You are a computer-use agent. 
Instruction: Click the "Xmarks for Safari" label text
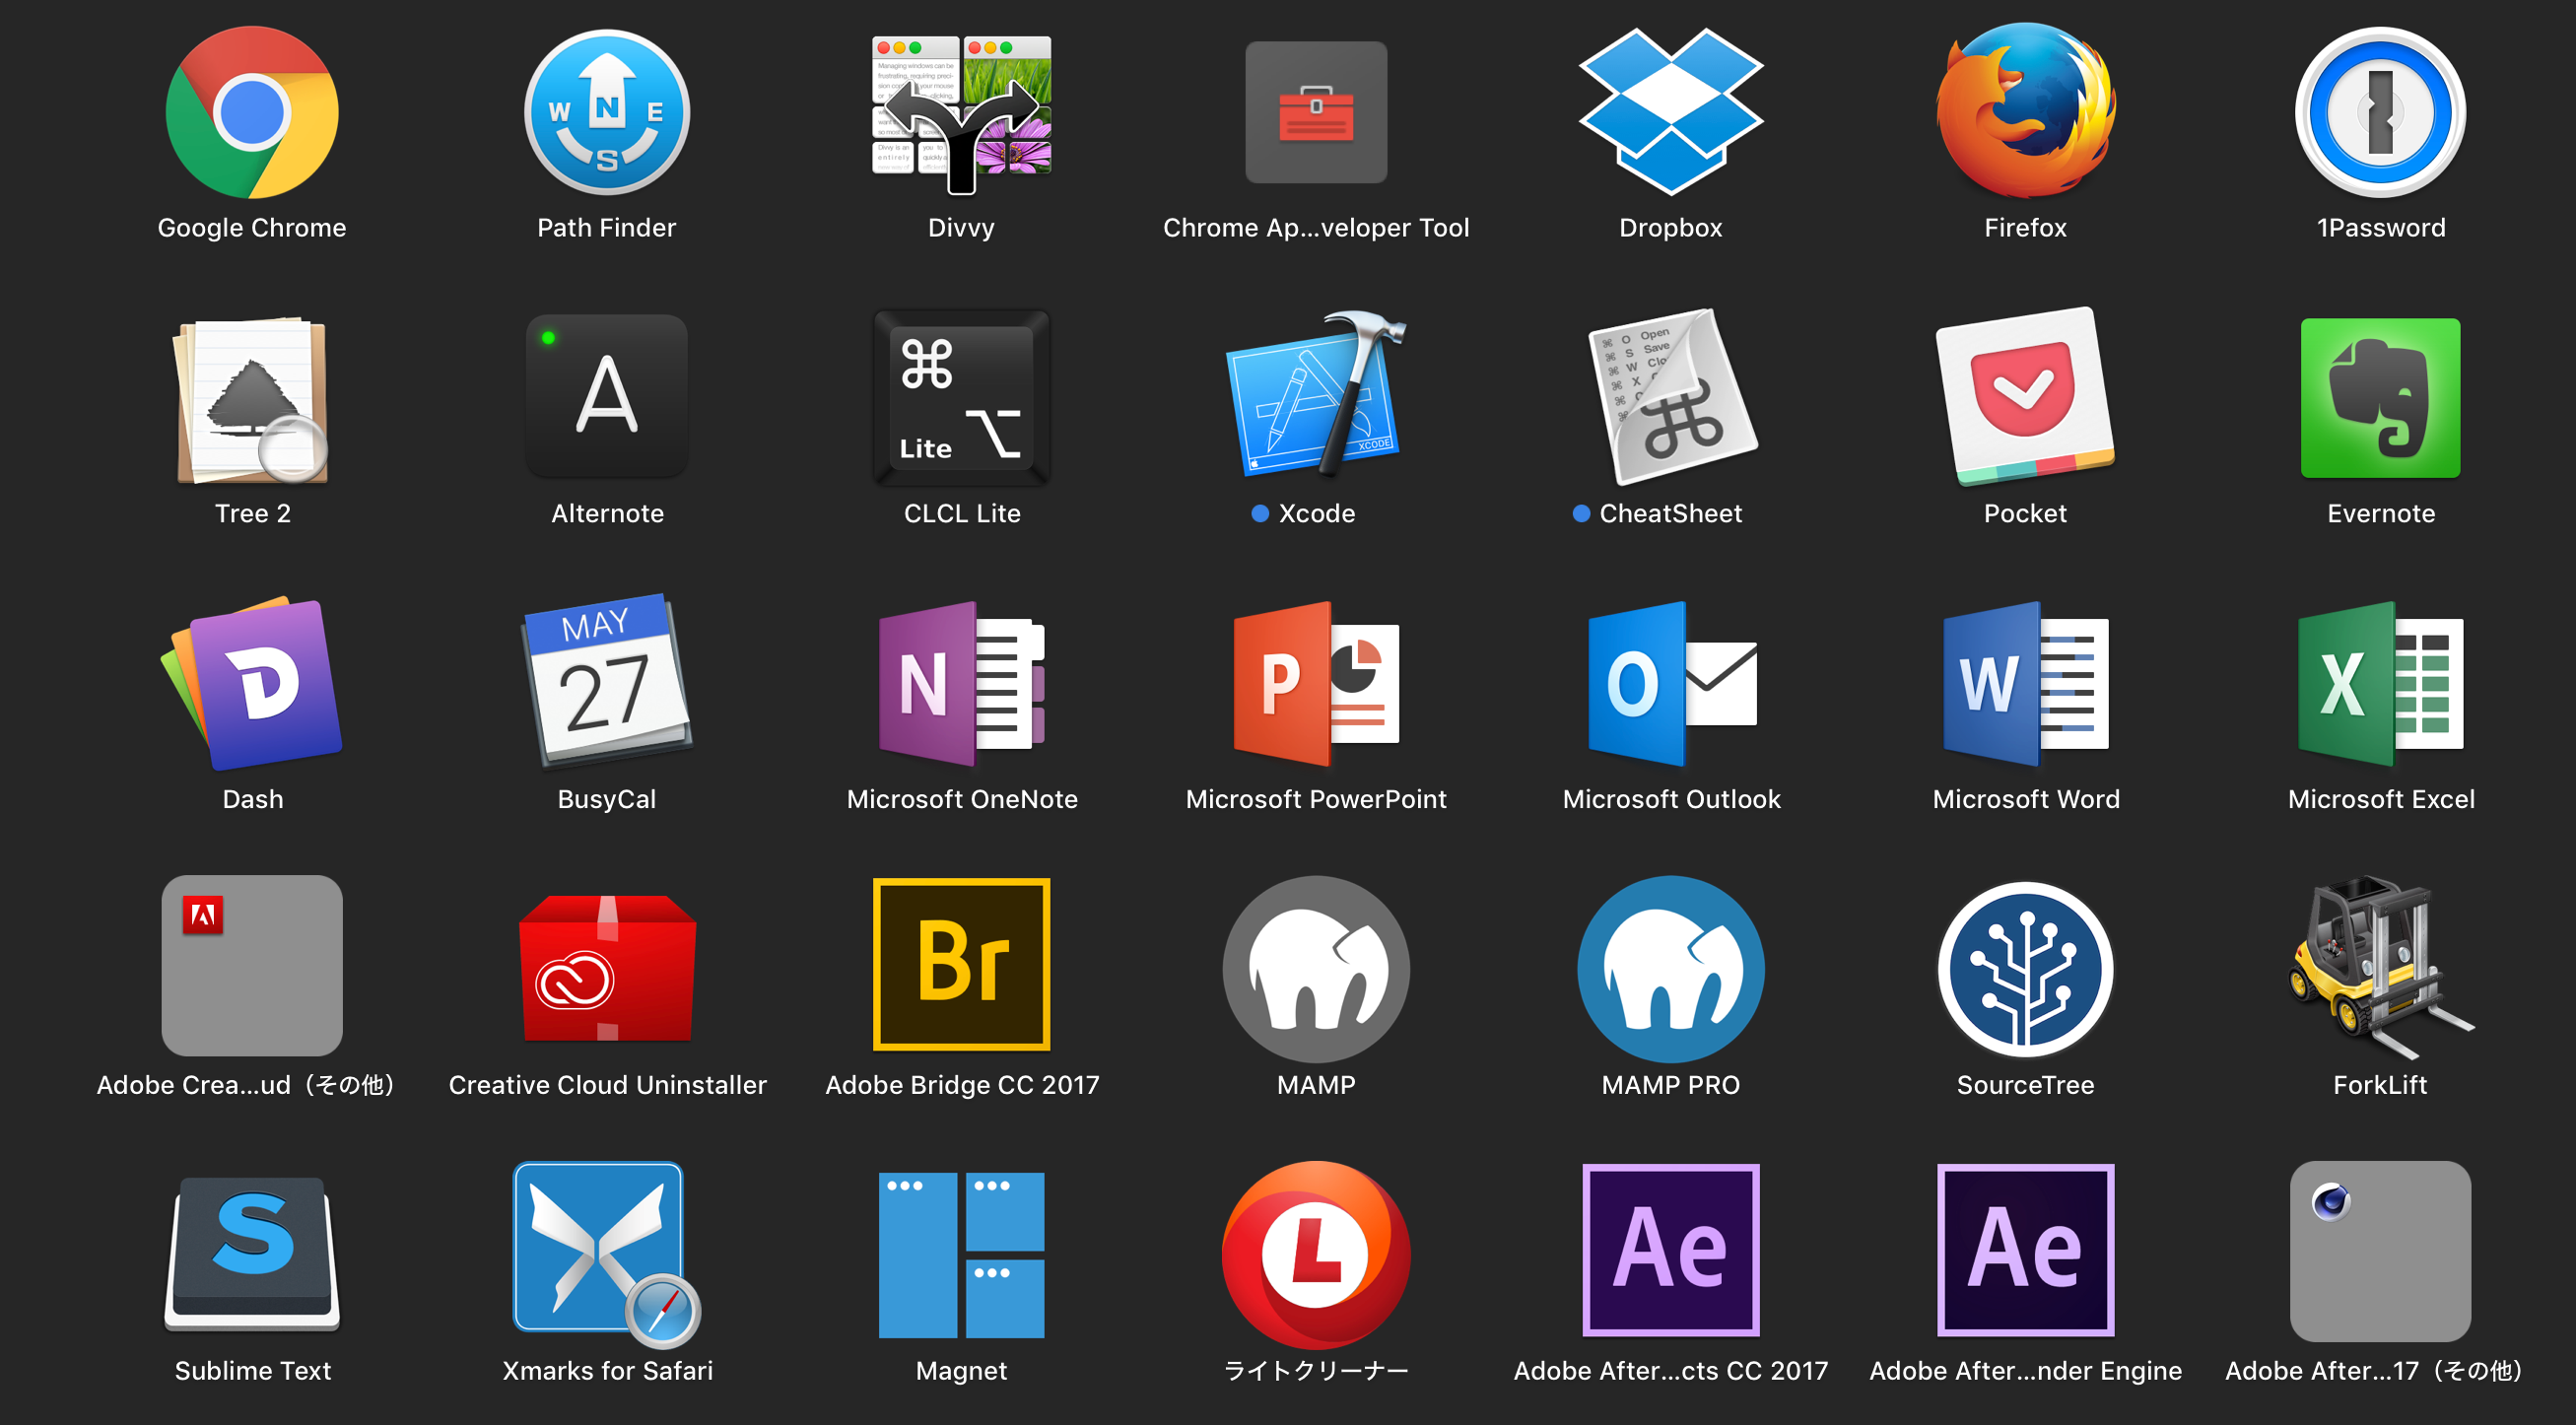[x=607, y=1371]
